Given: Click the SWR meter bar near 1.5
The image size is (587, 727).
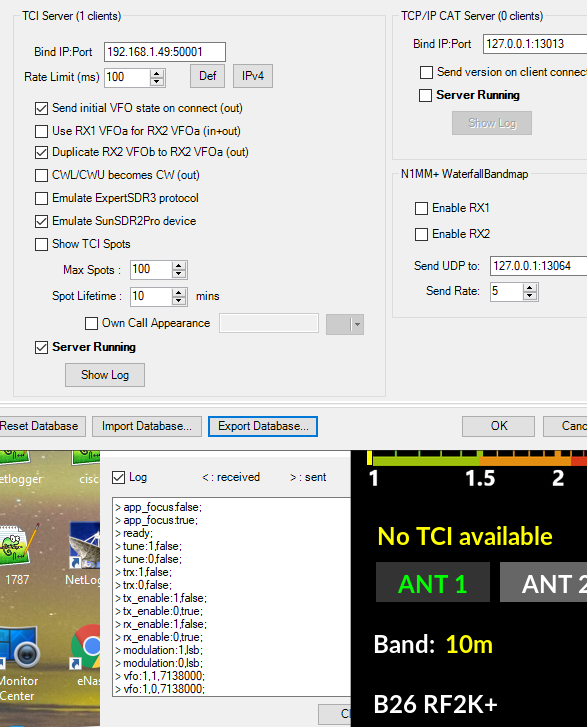Looking at the screenshot, I should click(x=480, y=460).
